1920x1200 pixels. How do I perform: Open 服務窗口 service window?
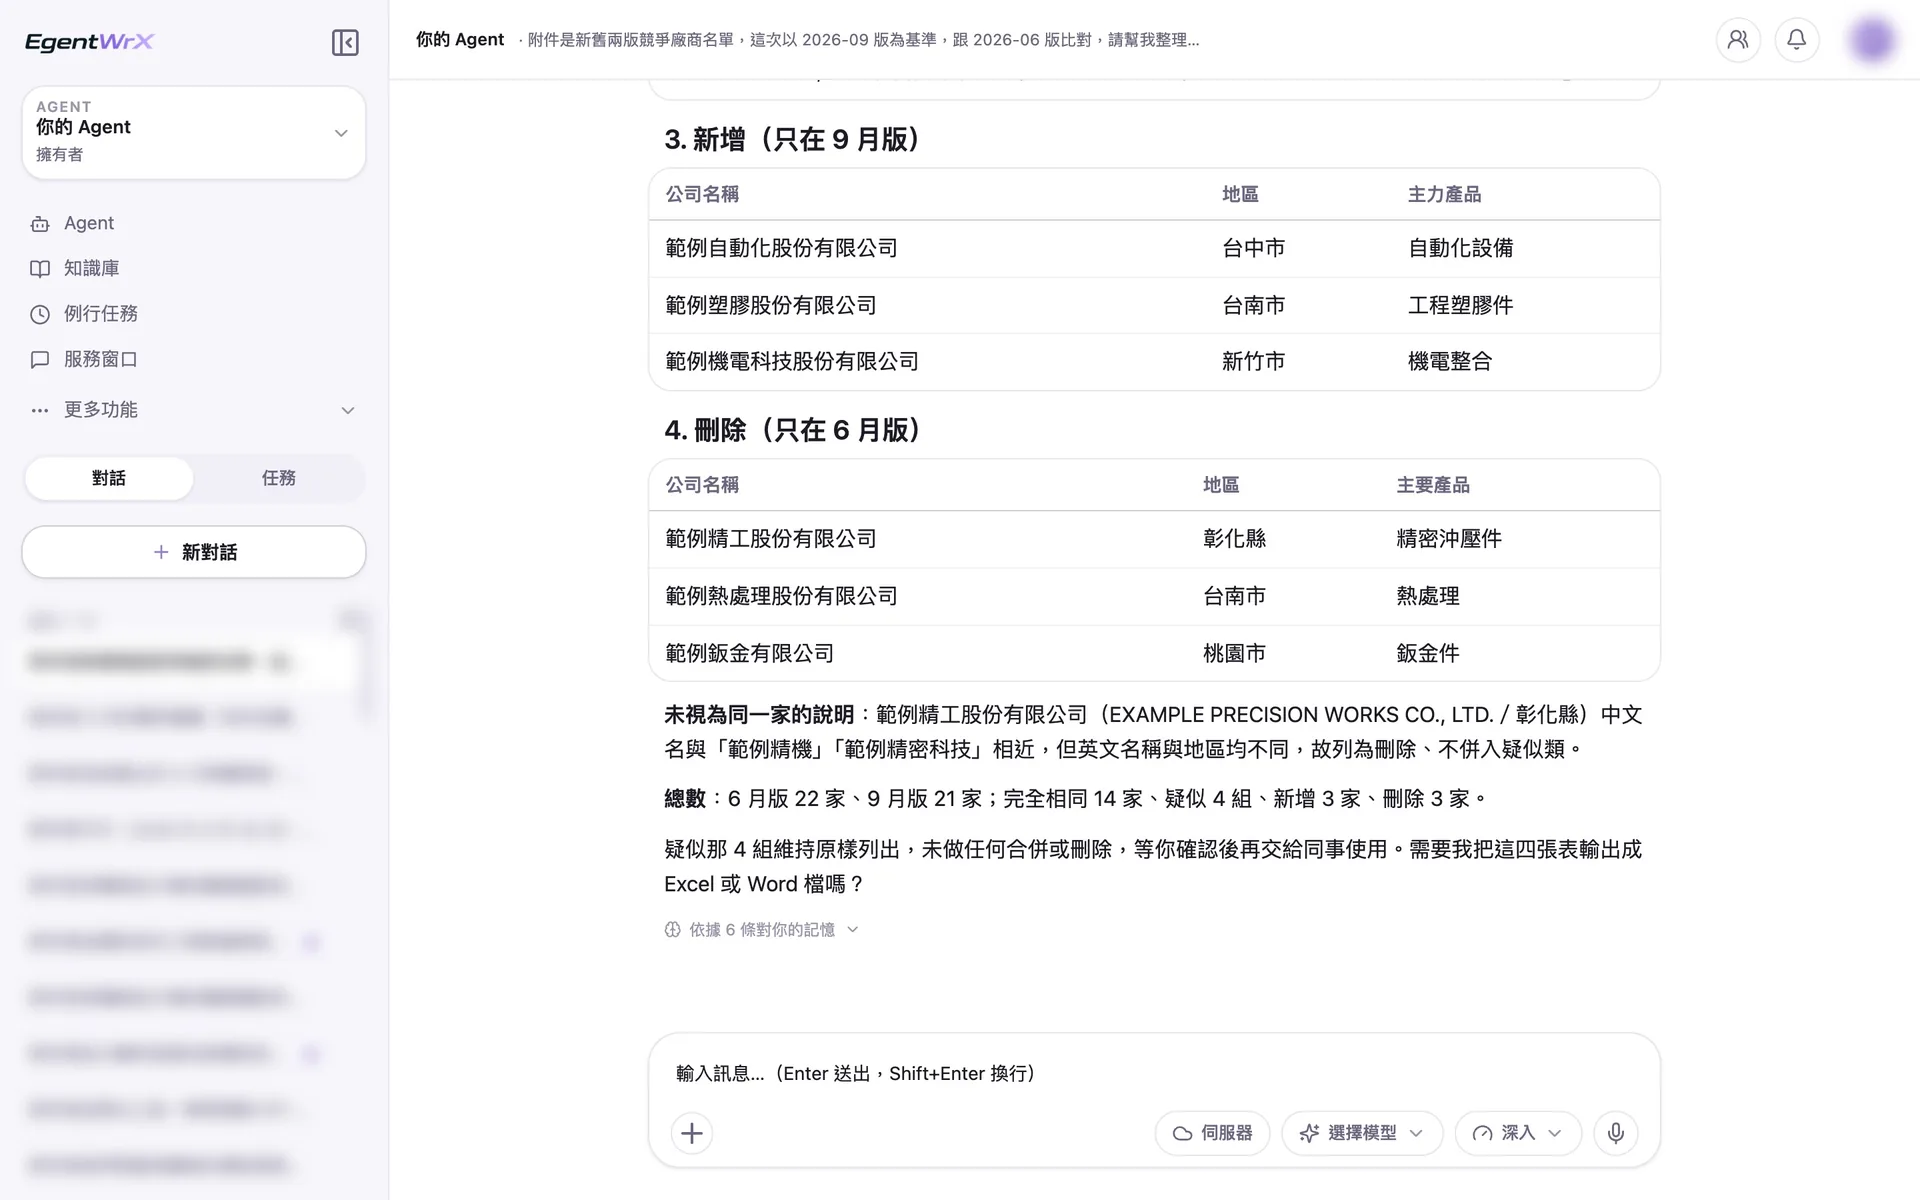pyautogui.click(x=193, y=359)
